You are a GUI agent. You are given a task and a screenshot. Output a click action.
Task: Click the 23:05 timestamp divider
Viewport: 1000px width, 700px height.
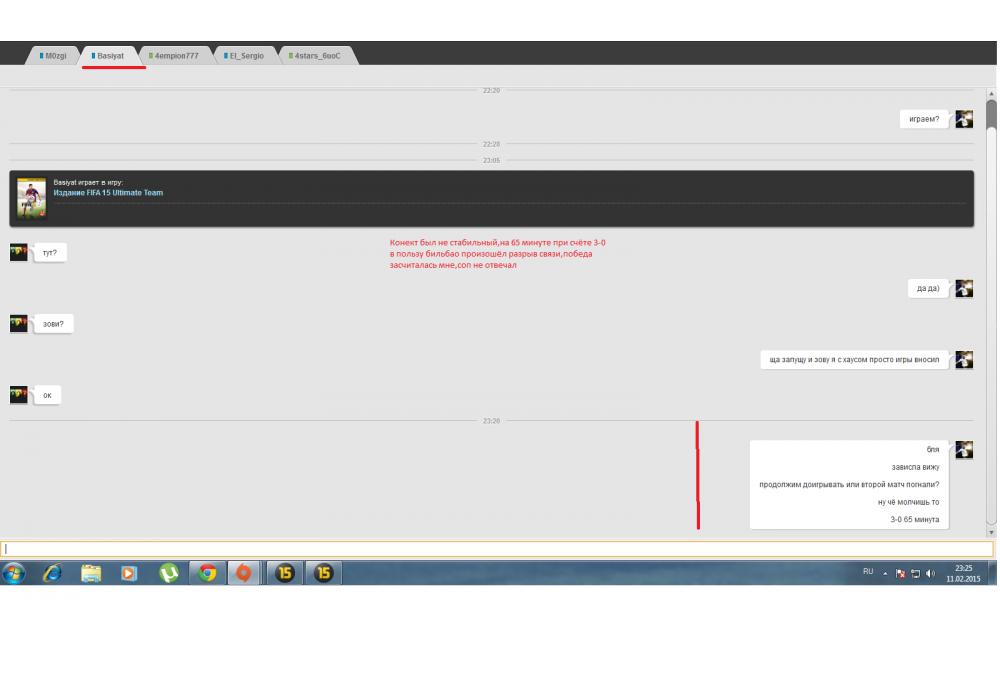491,161
